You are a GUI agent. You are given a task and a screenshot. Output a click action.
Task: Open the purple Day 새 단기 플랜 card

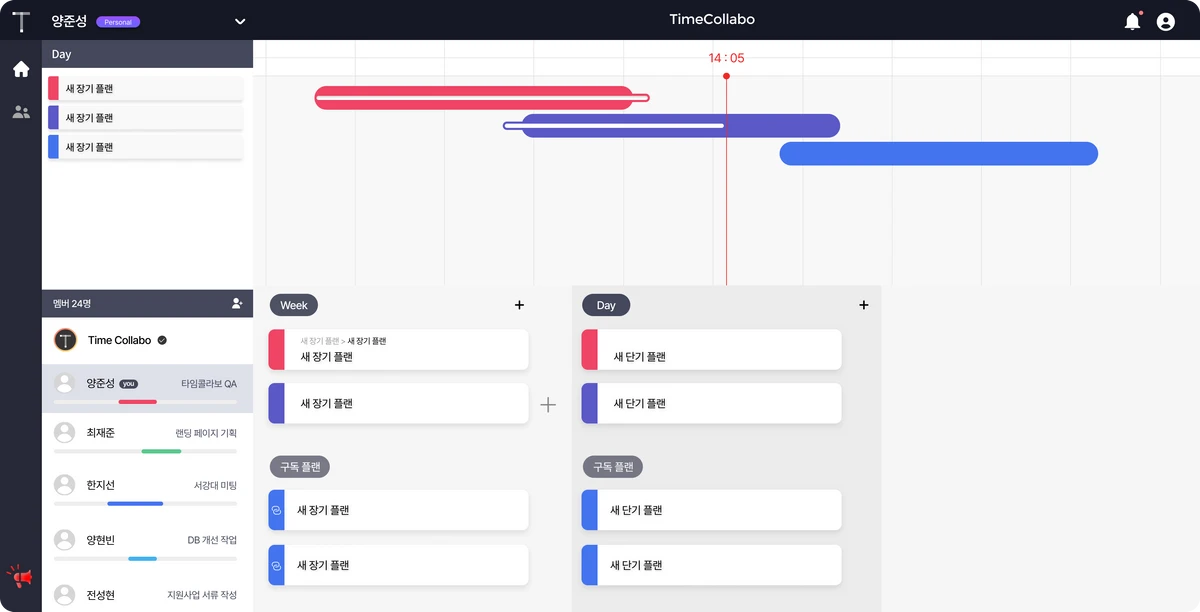[712, 403]
